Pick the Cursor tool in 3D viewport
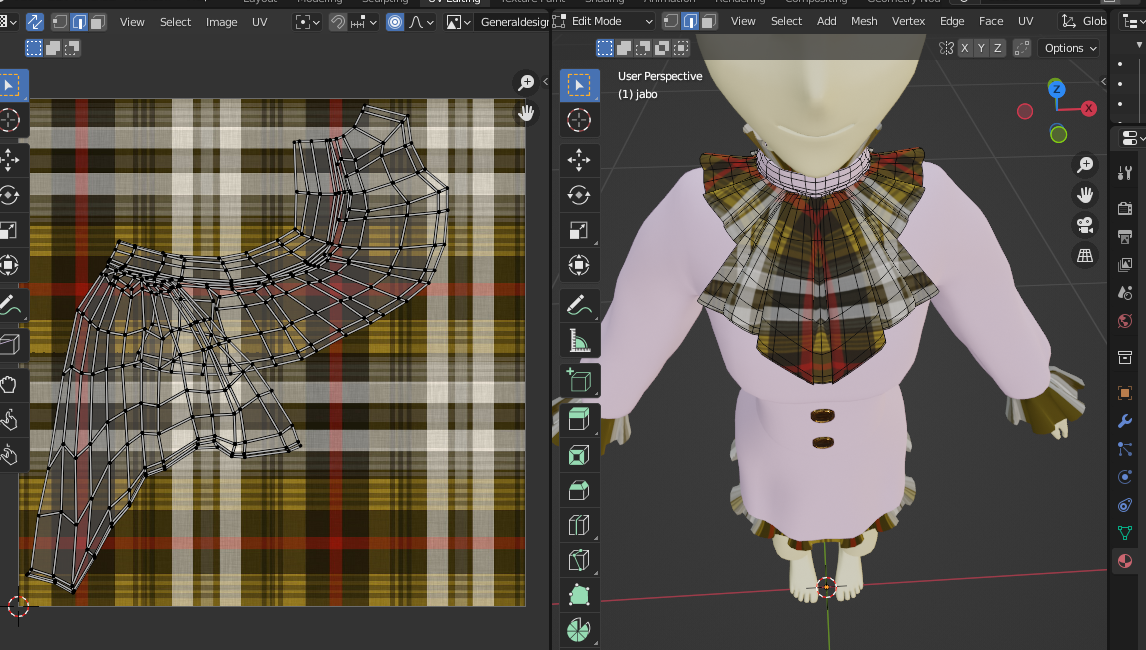 (579, 121)
